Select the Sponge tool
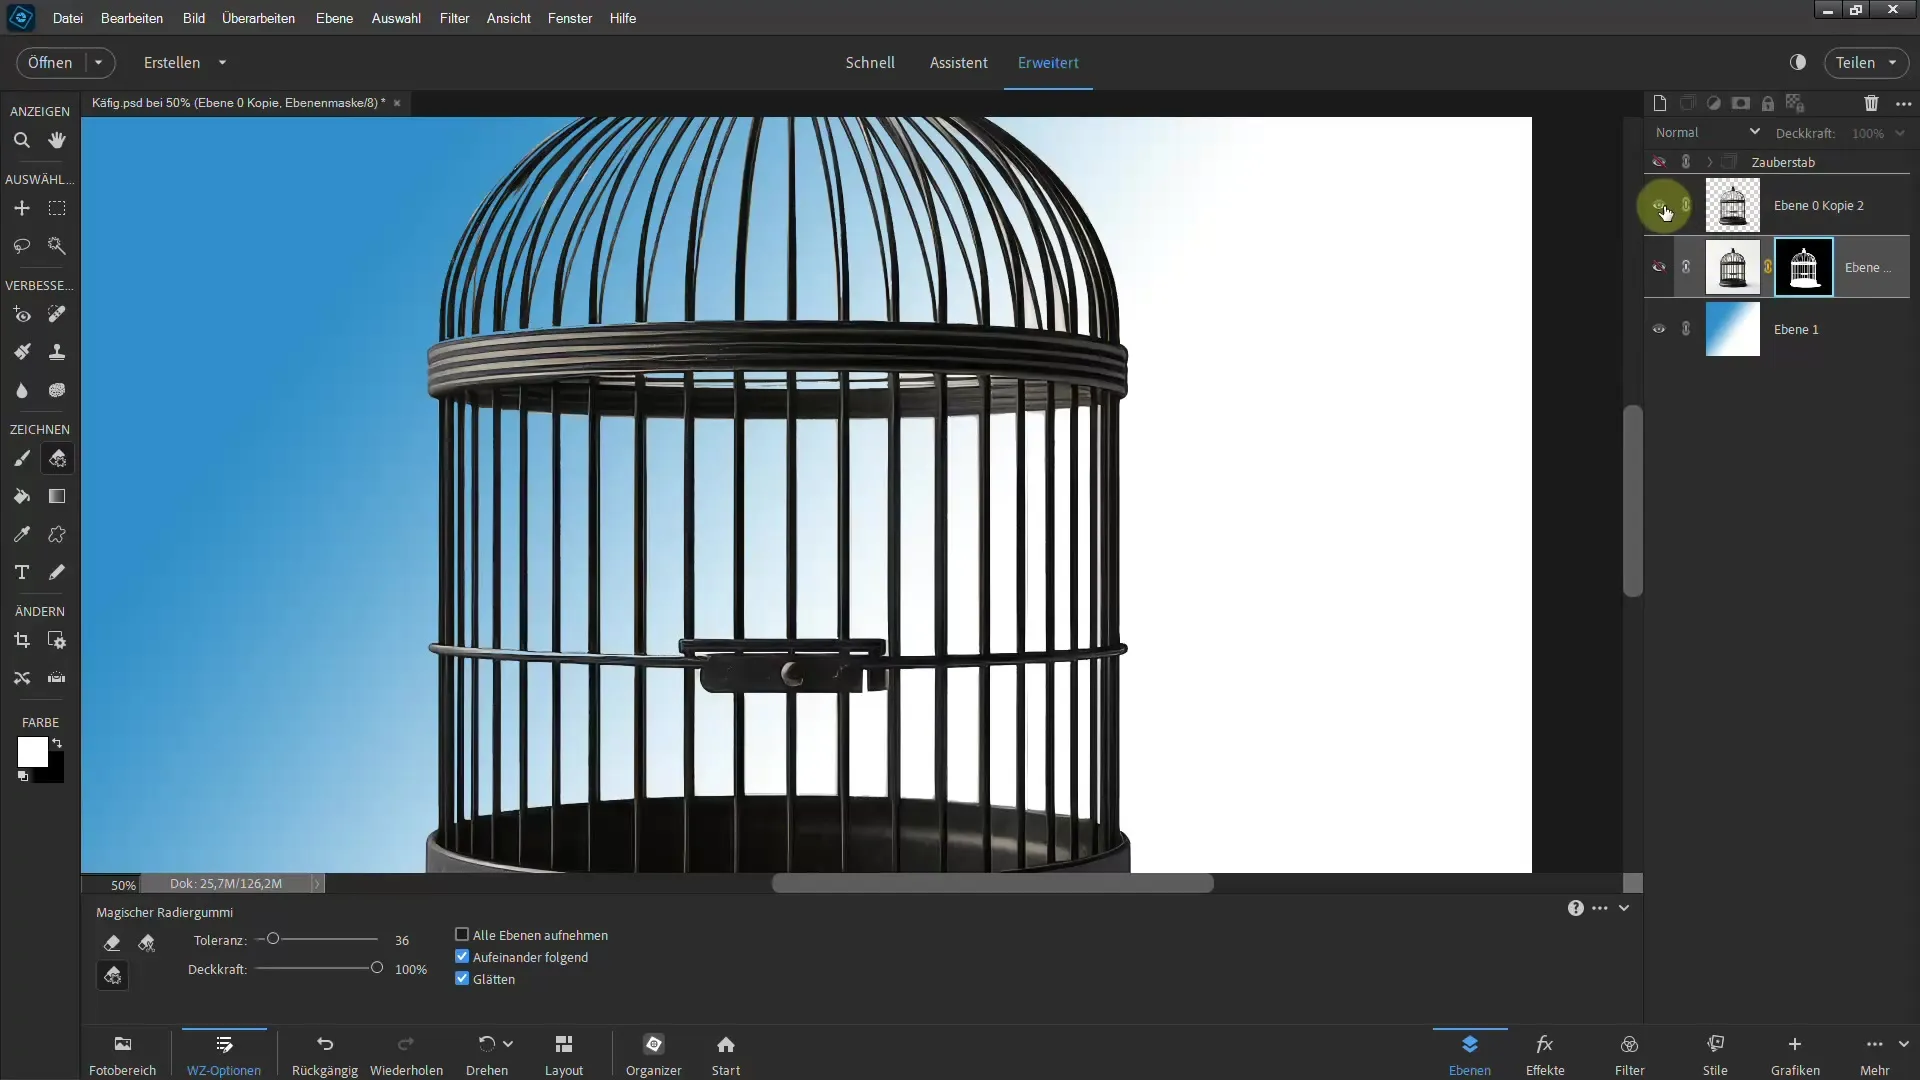The width and height of the screenshot is (1920, 1080). point(57,390)
